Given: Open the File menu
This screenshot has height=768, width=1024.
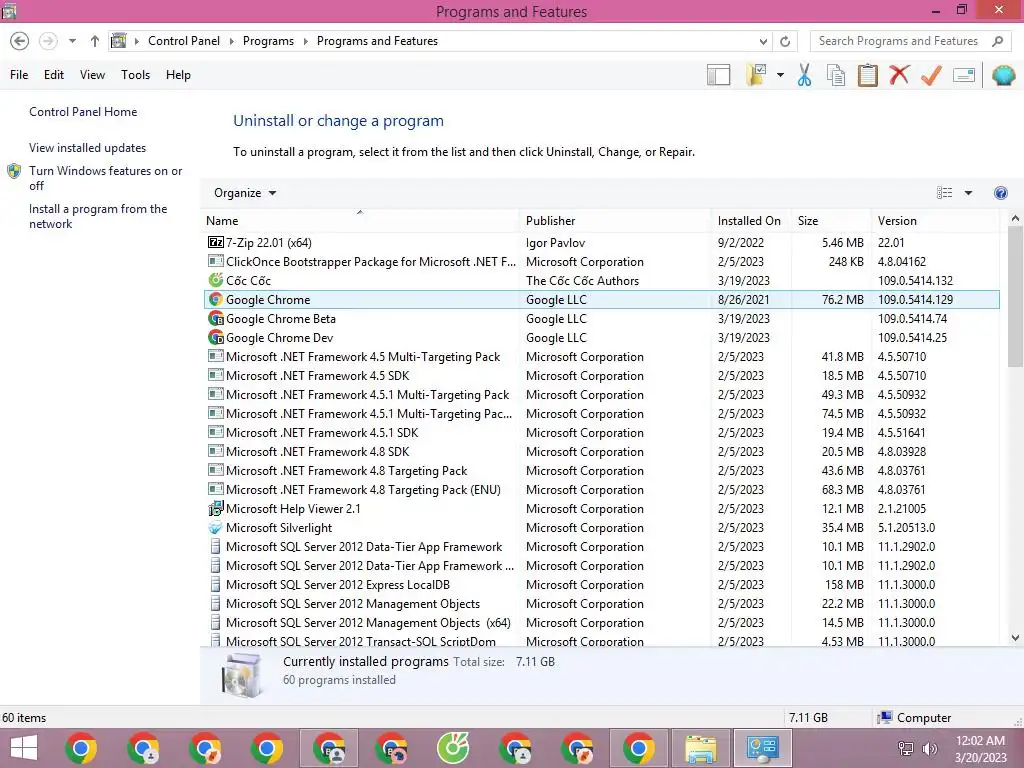Looking at the screenshot, I should point(19,75).
